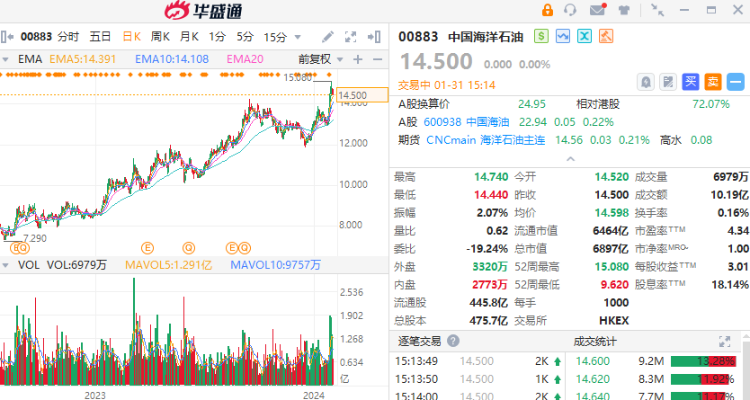Zoom in chart with plus icon
Image resolution: width=750 pixels, height=400 pixels.
click(x=358, y=59)
